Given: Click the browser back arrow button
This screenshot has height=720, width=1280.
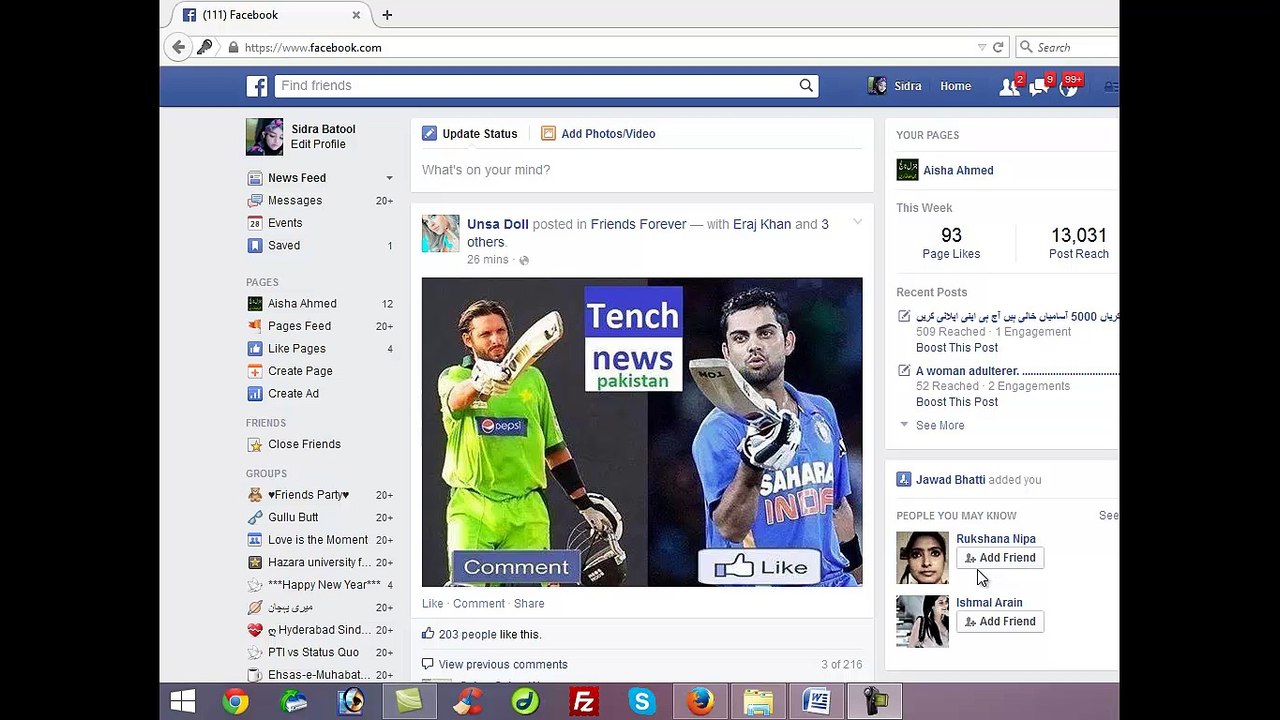Looking at the screenshot, I should (178, 47).
